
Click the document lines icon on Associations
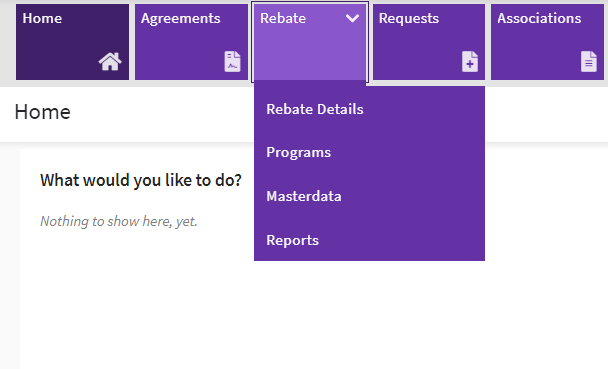click(x=589, y=62)
